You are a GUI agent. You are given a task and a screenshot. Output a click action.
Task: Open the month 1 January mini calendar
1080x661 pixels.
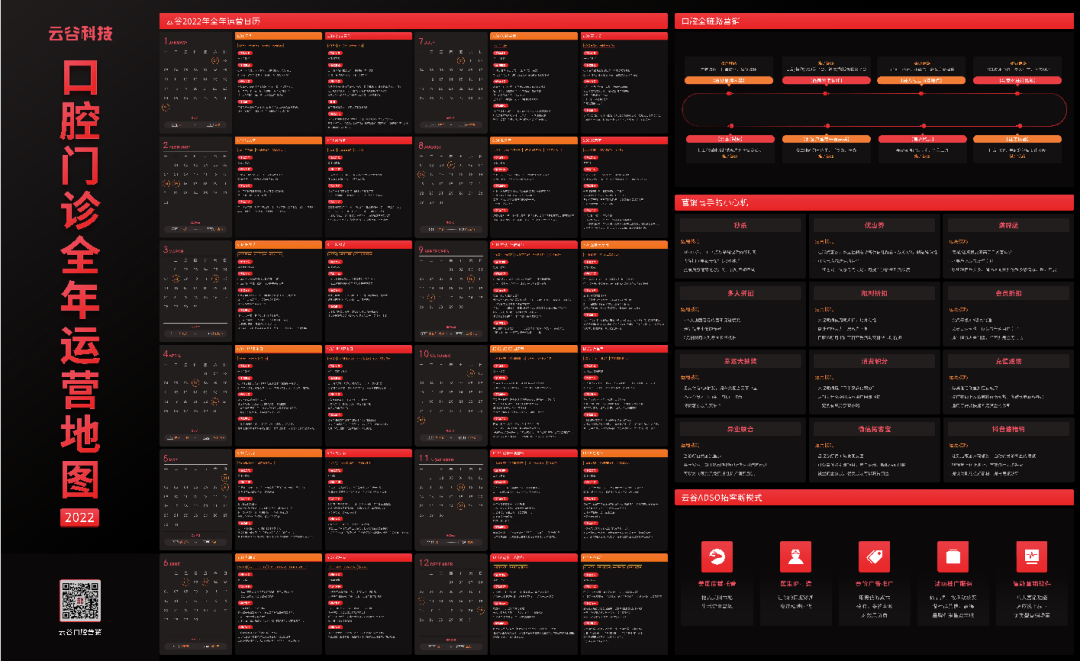[196, 83]
